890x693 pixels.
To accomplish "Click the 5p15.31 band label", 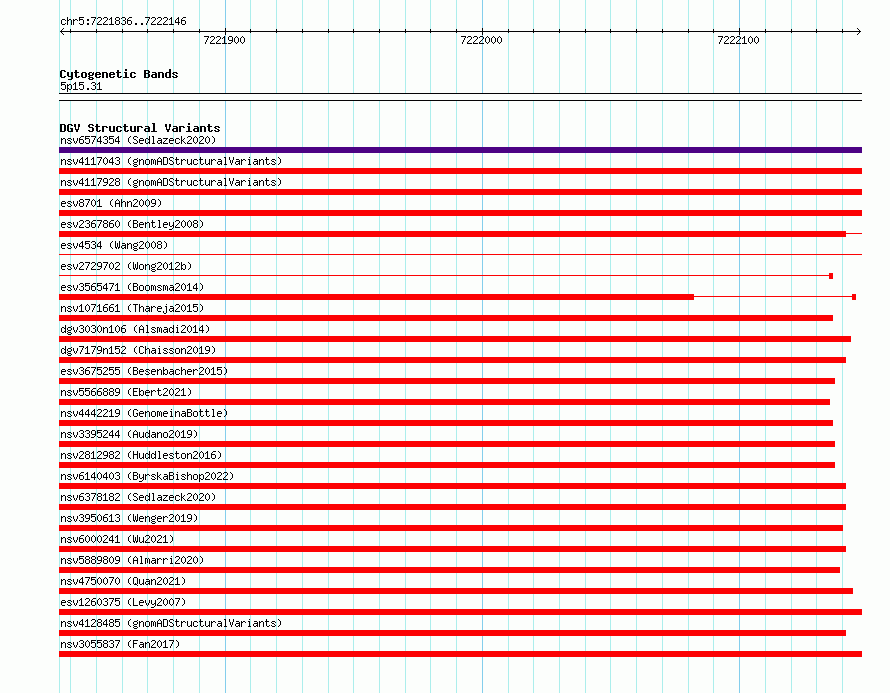I will click(81, 86).
